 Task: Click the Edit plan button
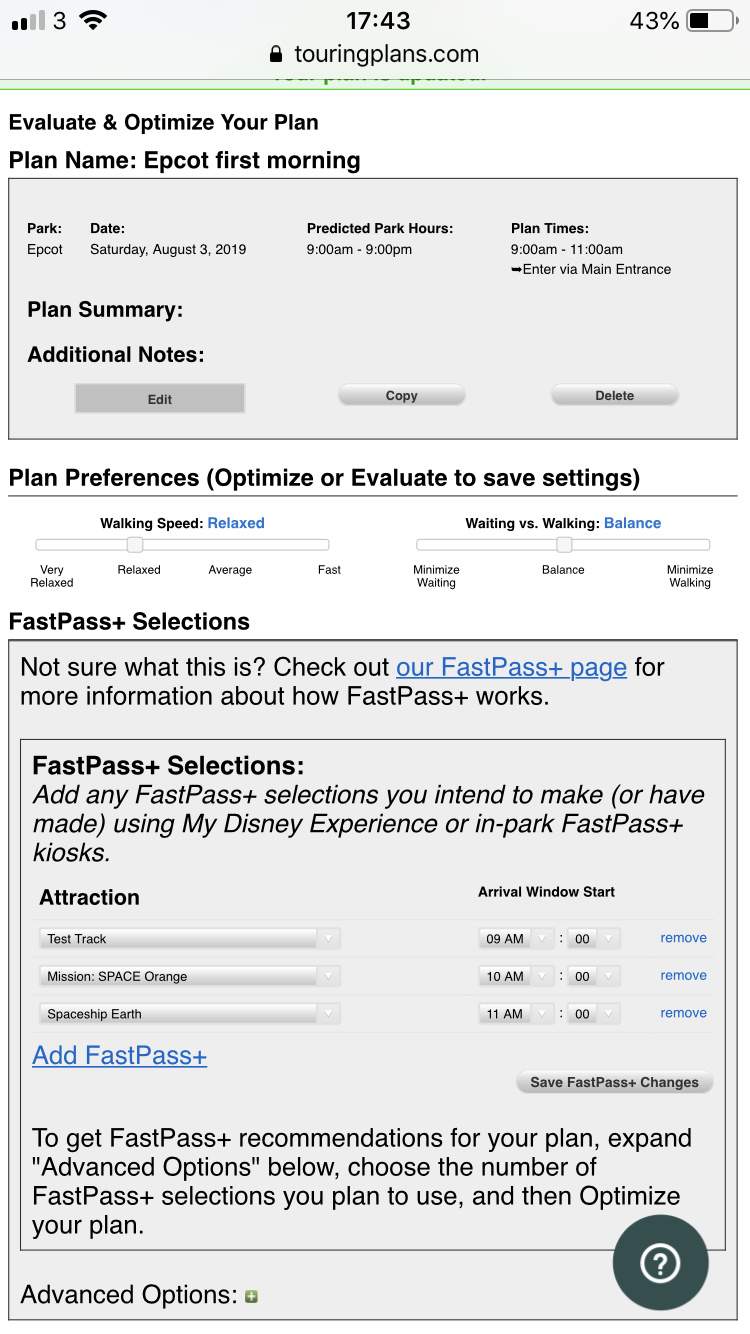160,399
